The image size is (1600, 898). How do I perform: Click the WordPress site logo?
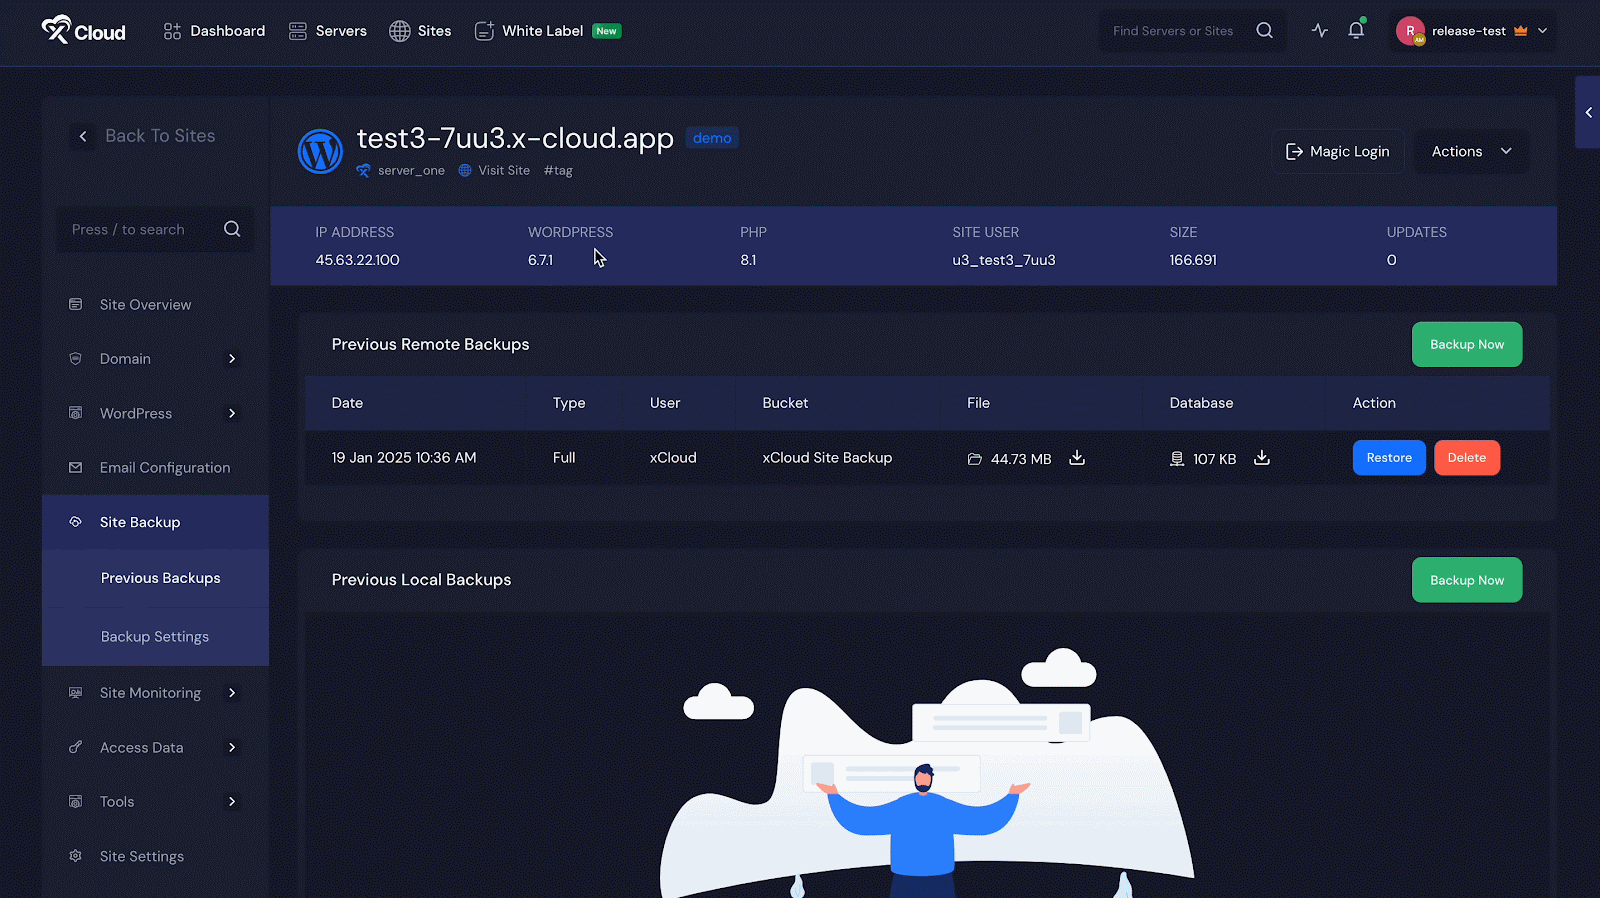[x=320, y=152]
